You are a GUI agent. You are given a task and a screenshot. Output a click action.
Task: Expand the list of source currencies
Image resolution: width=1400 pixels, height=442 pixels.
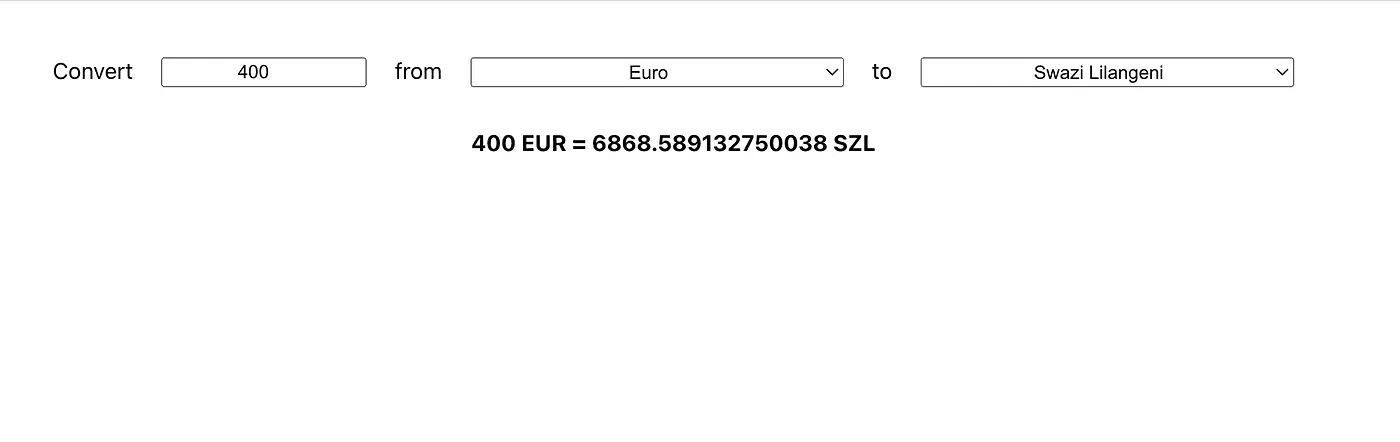(x=657, y=72)
